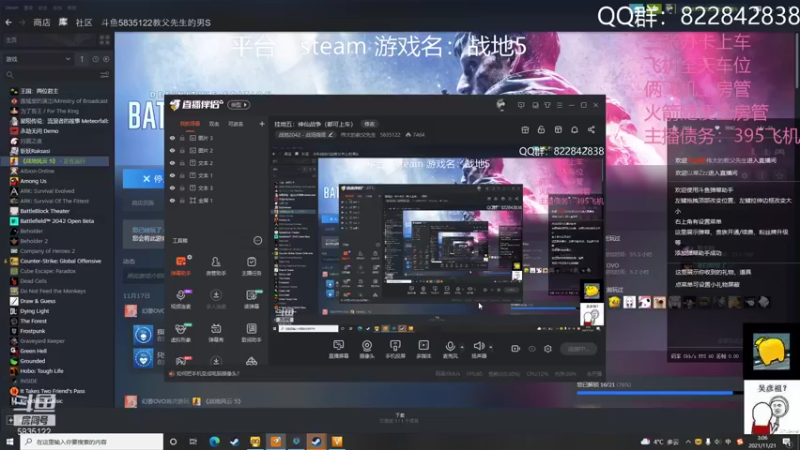Click the stream start/stop button beside gear
The height and width of the screenshot is (450, 800).
pos(579,349)
